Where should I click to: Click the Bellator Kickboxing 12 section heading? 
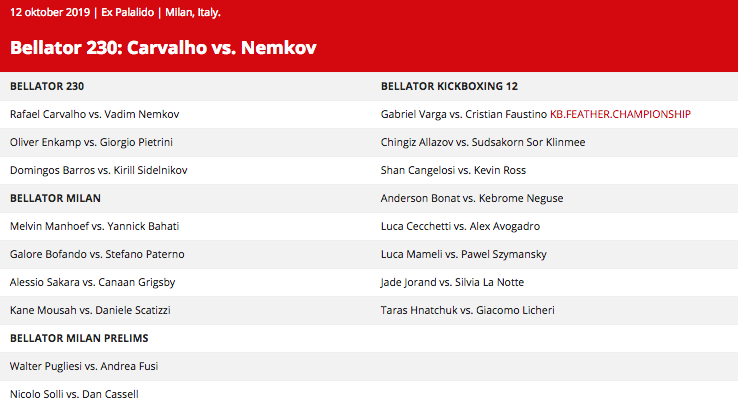click(x=449, y=86)
